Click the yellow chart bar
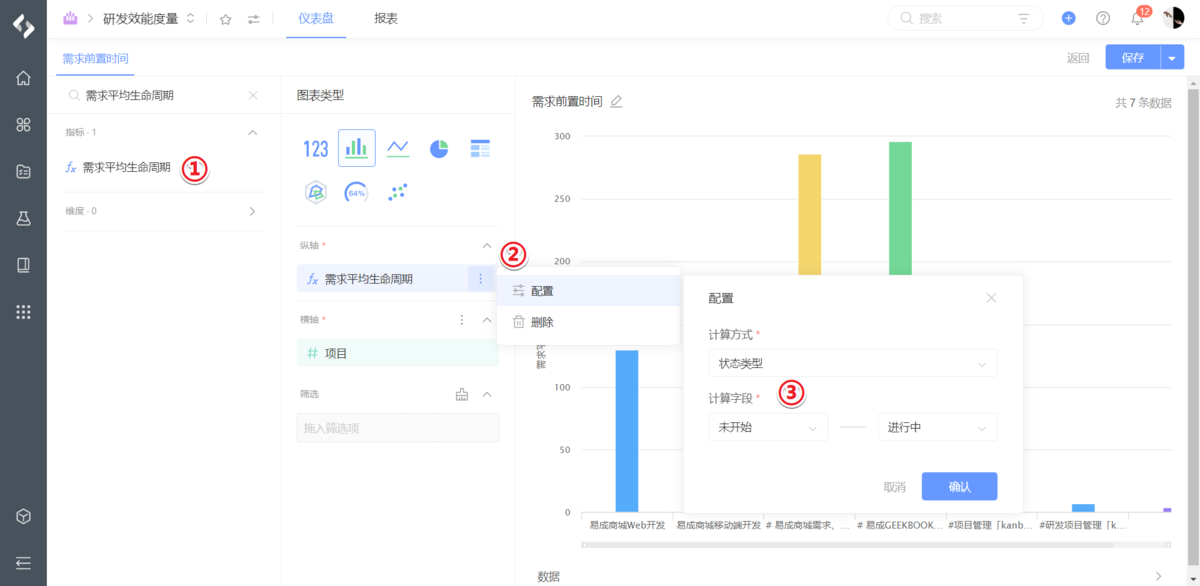Viewport: 1200px width, 586px height. pos(809,214)
